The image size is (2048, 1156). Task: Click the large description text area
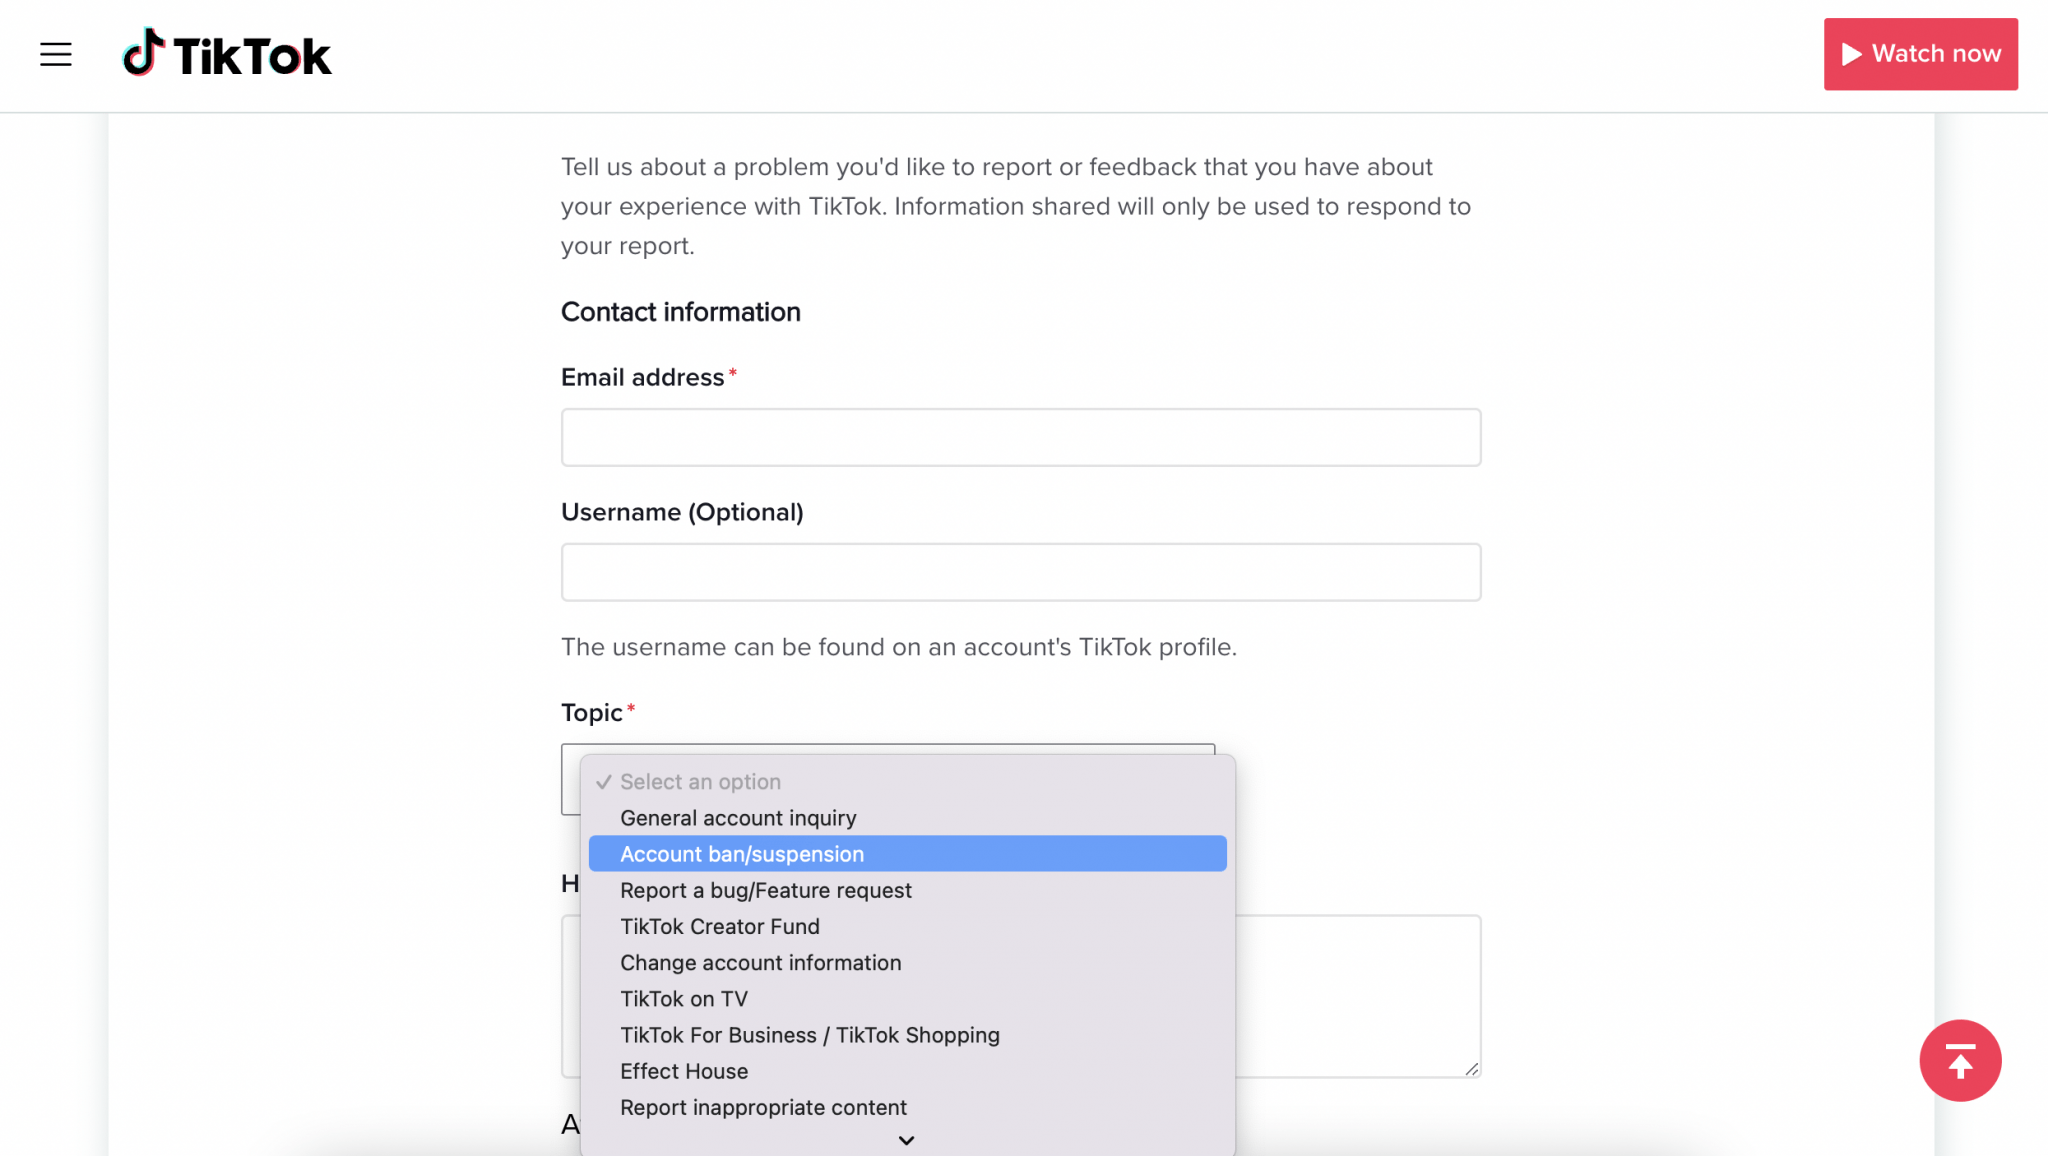click(x=1360, y=995)
